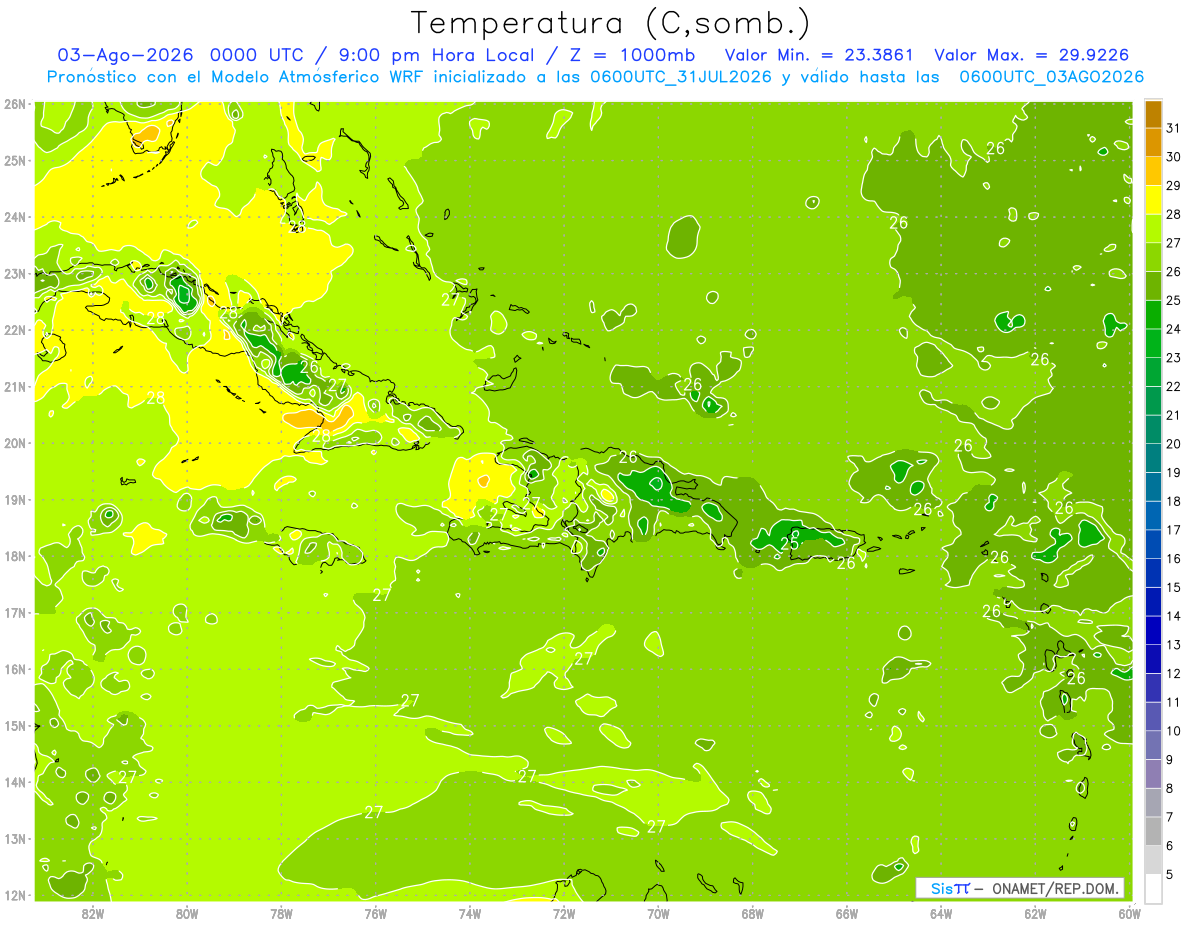Click the 'Temperatura (C,somb.)' map title
1200x927 pixels.
pos(610,23)
